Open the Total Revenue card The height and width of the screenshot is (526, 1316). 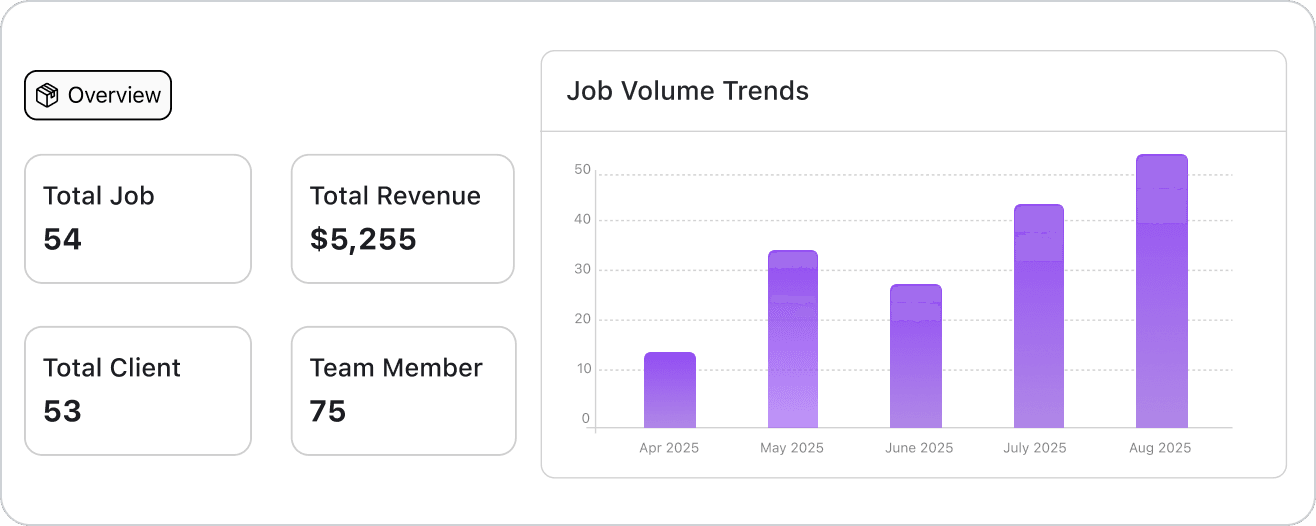click(403, 218)
